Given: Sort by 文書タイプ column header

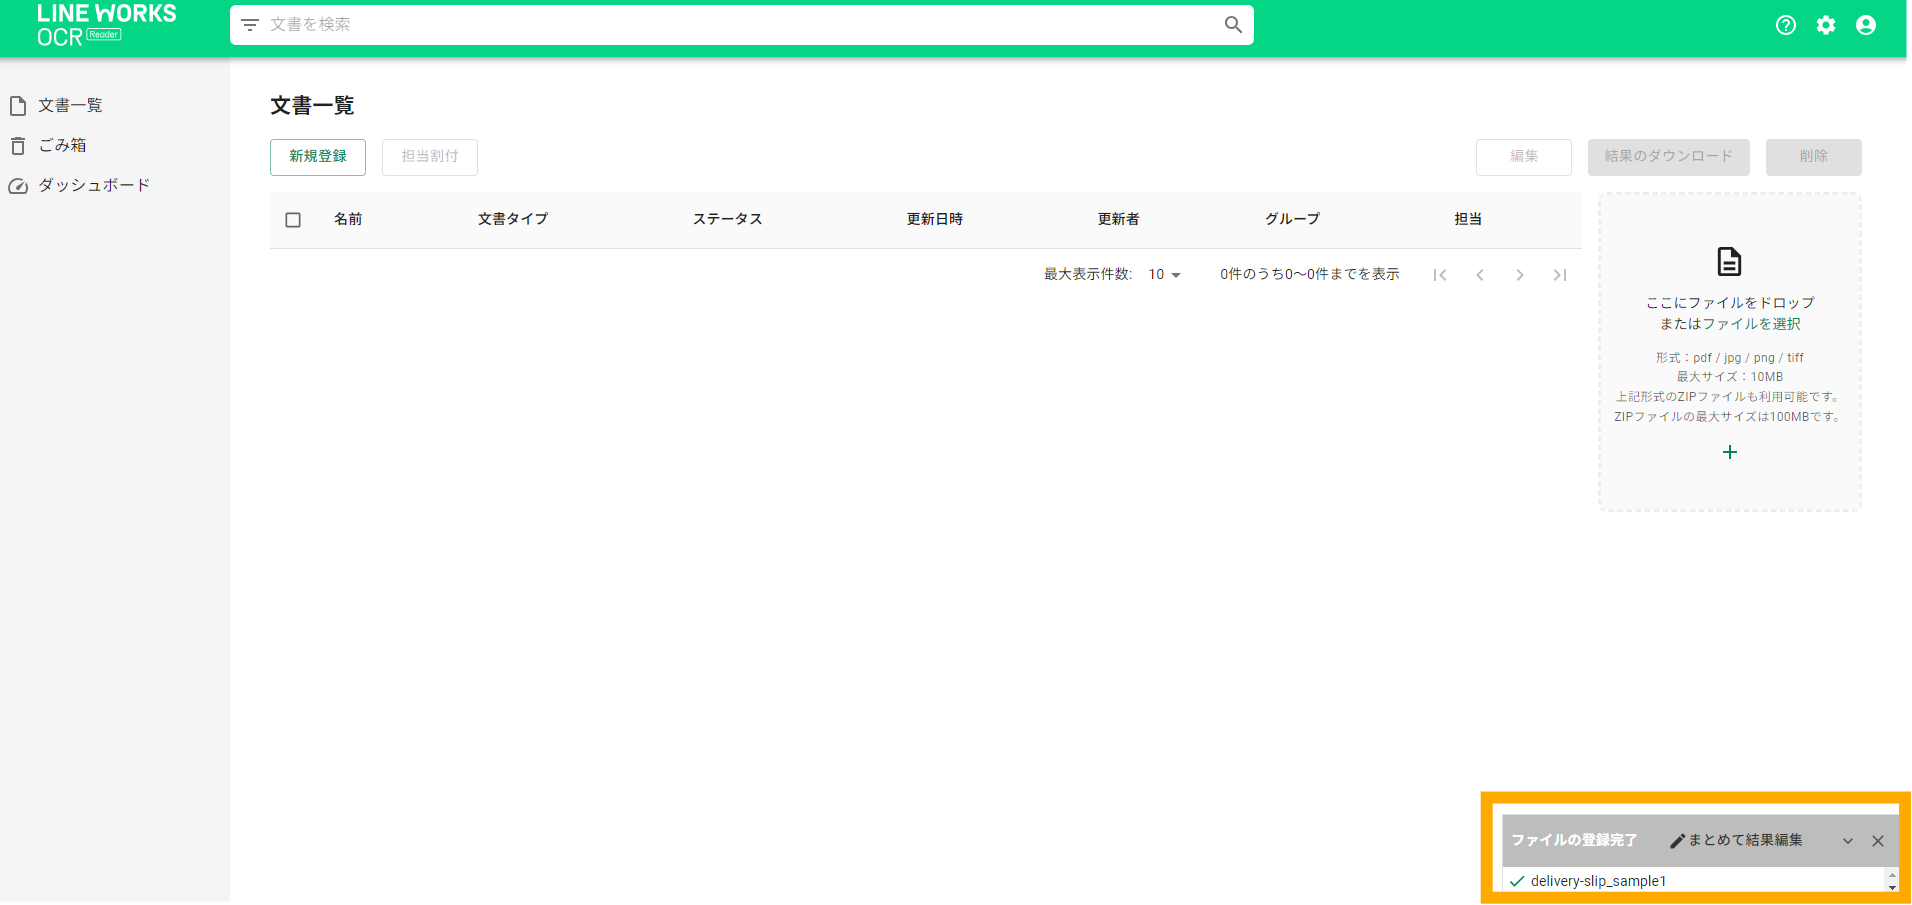Looking at the screenshot, I should pos(513,219).
